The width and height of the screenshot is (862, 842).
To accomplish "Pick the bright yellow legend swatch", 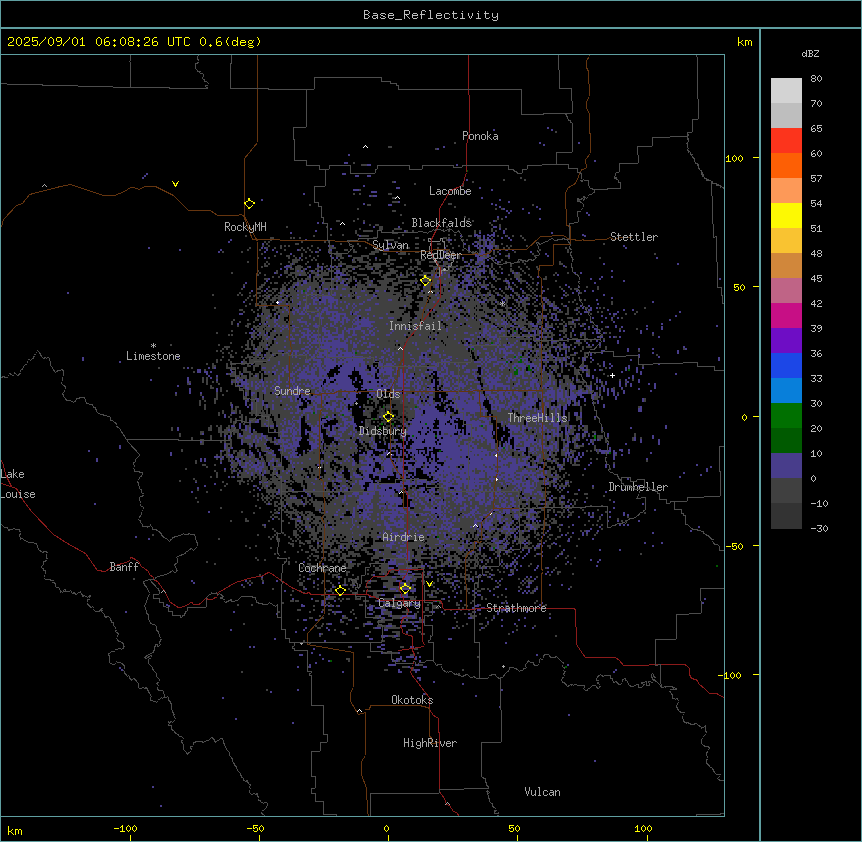I will click(x=786, y=215).
